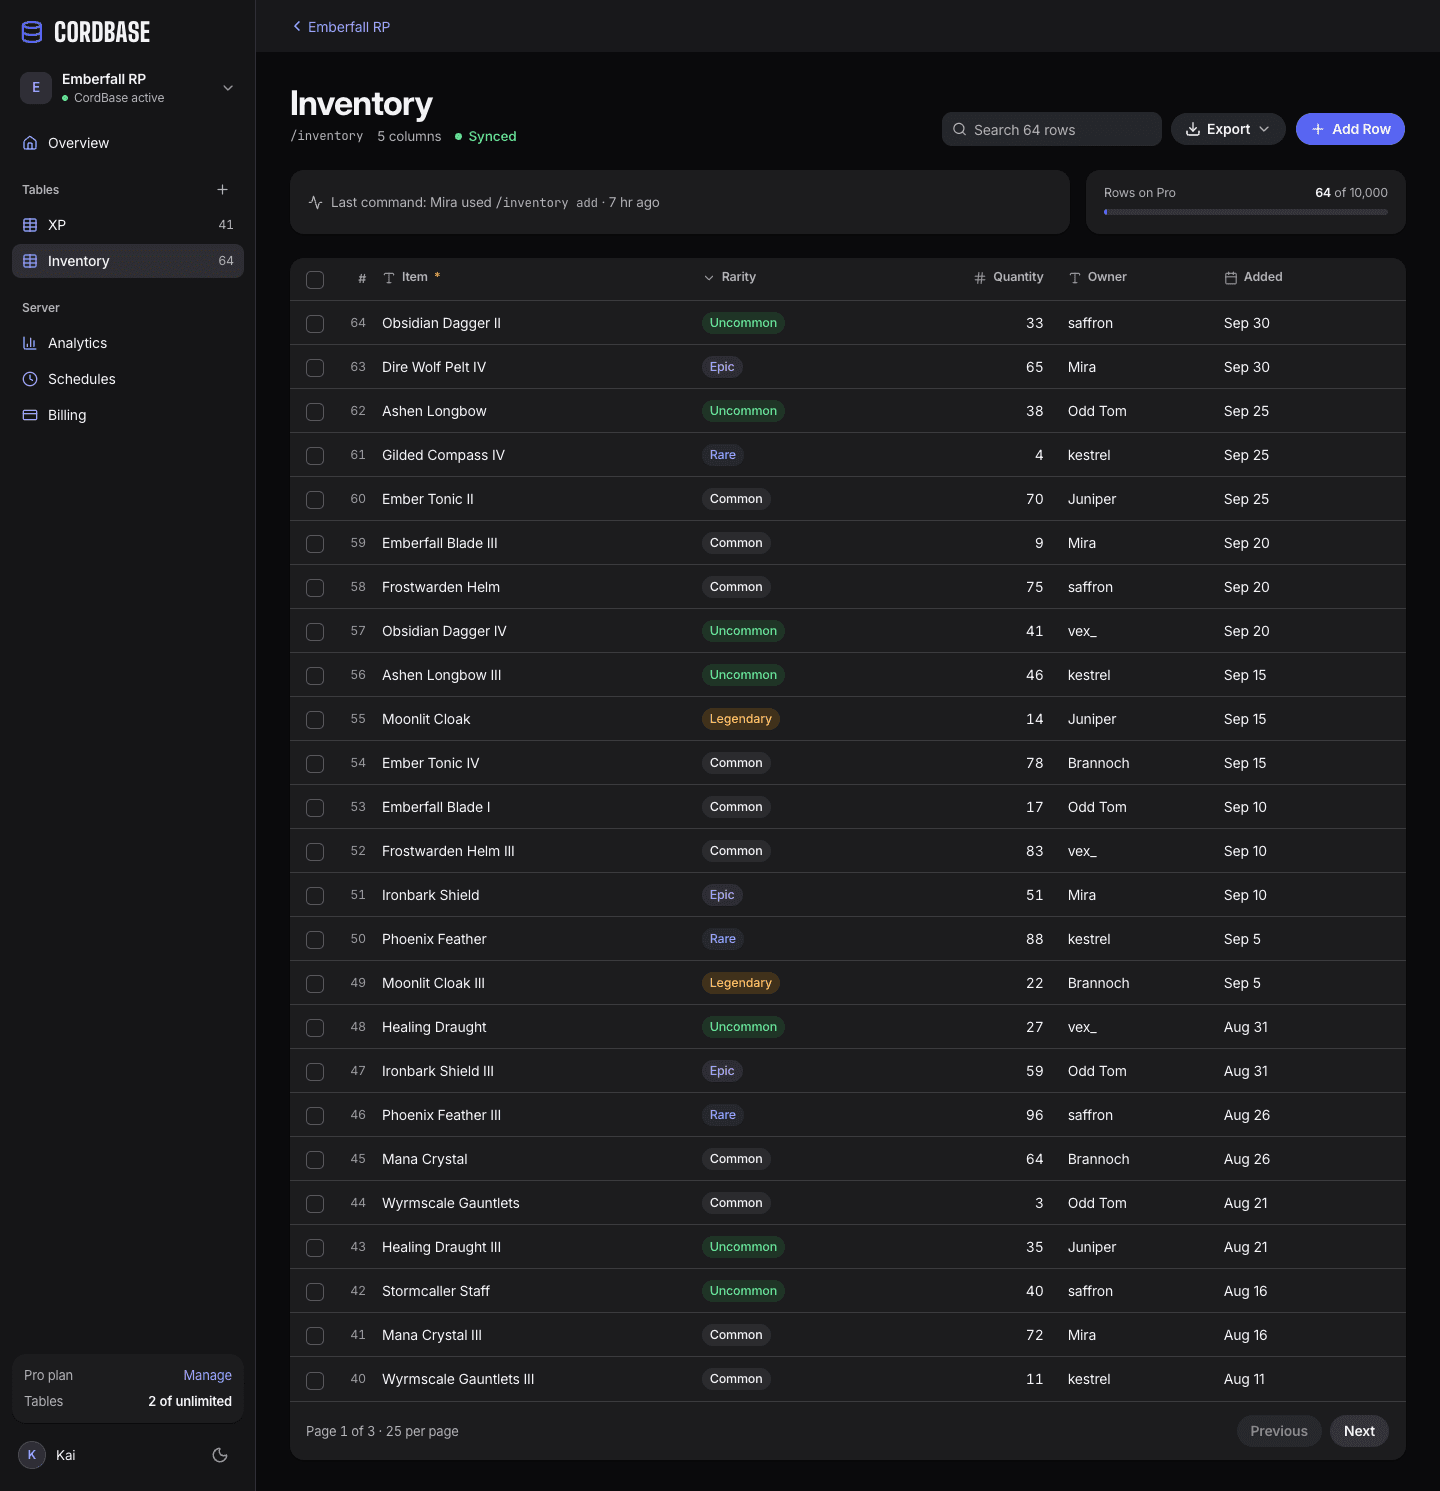Click the Analytics bar chart icon

(30, 343)
